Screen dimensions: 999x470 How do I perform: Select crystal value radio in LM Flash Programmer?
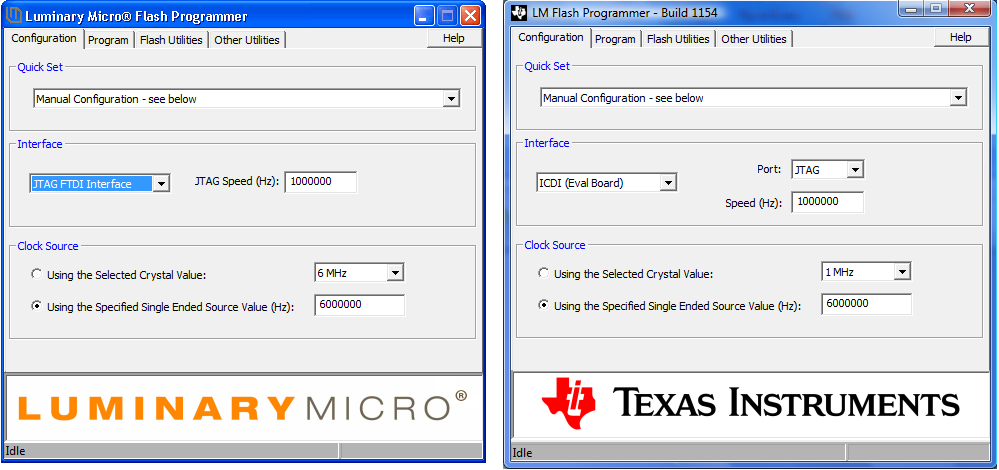point(544,273)
